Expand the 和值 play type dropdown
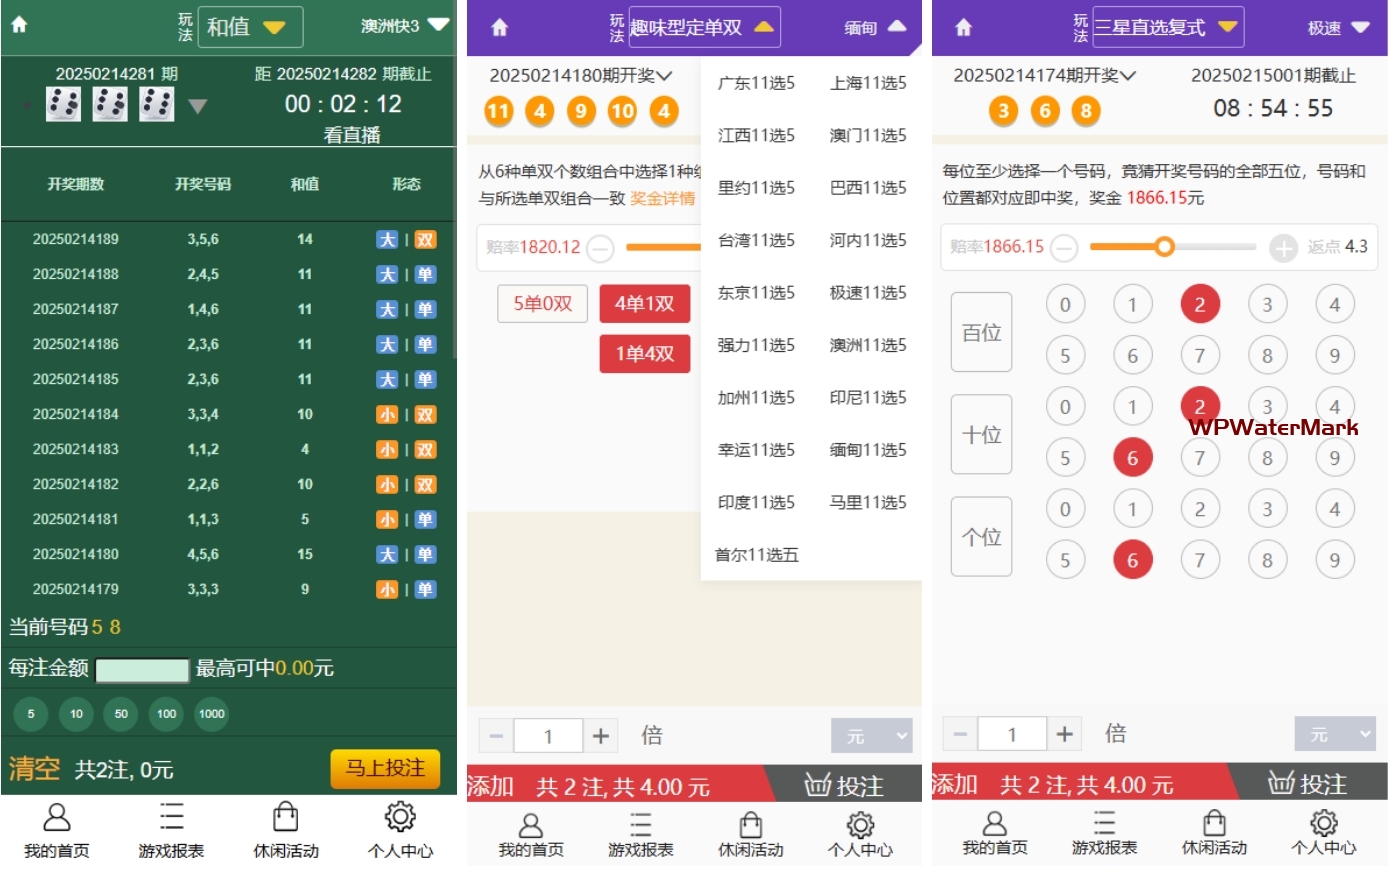The width and height of the screenshot is (1389, 870). (x=251, y=27)
